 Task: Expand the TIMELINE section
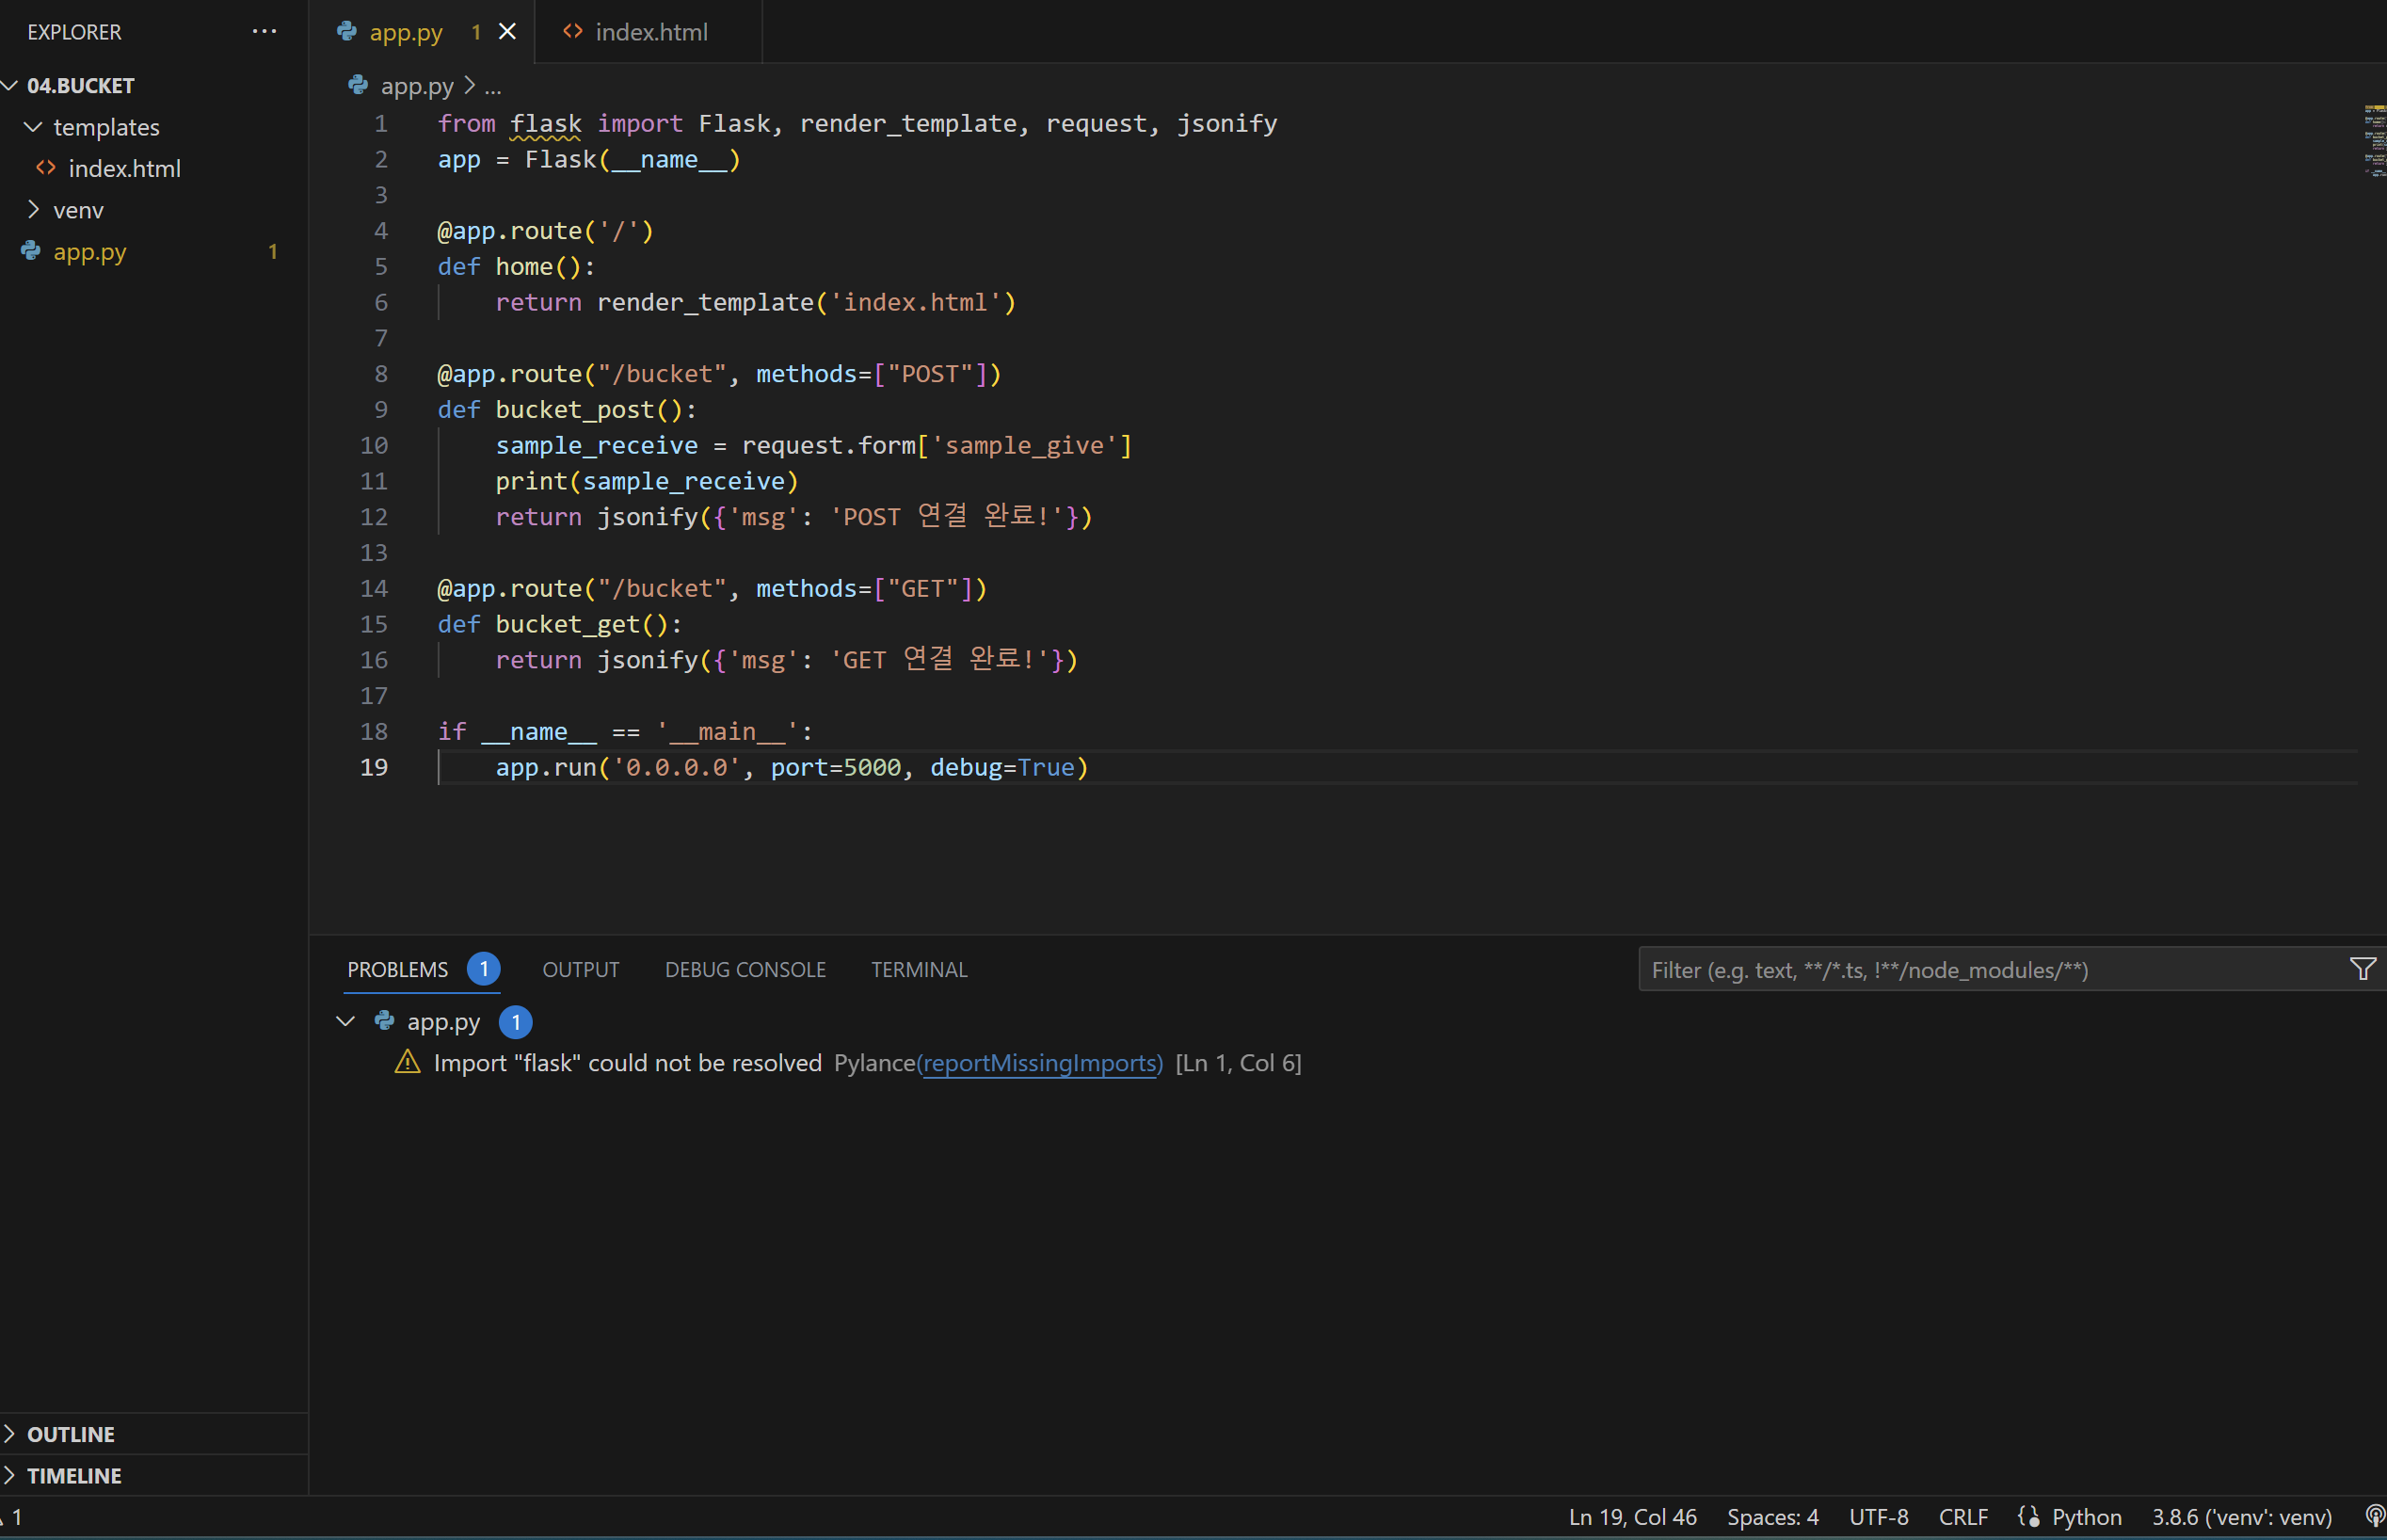click(10, 1475)
